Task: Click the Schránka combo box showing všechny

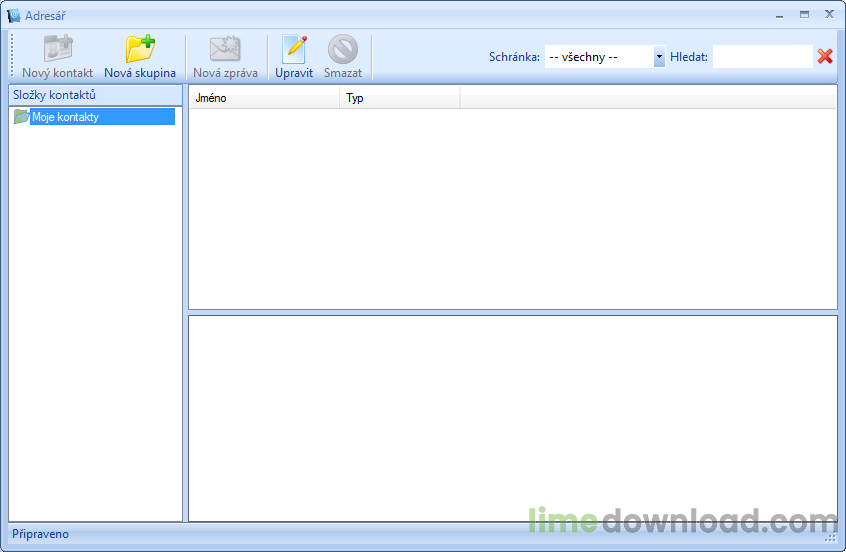Action: click(x=605, y=57)
